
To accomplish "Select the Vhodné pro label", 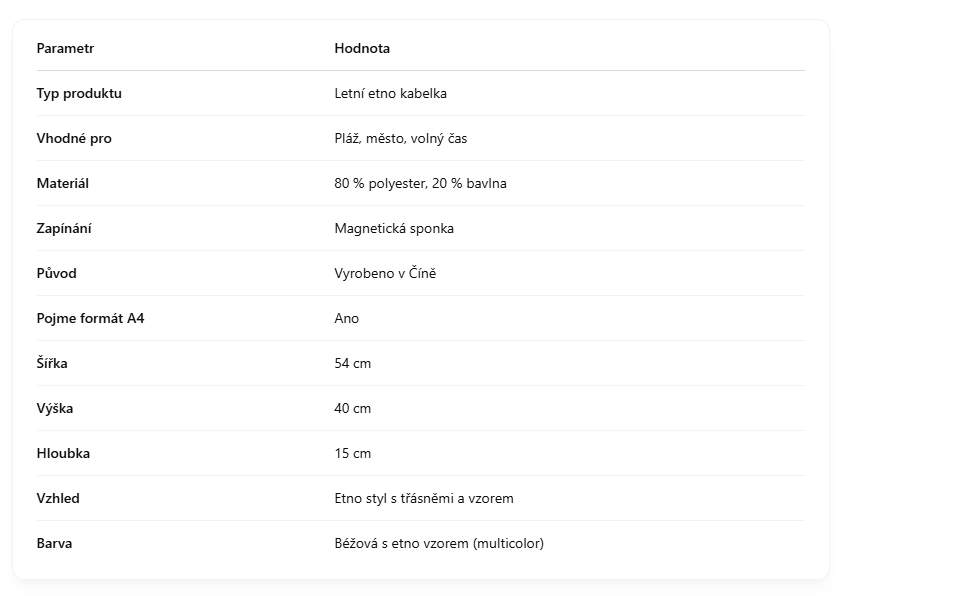I will pyautogui.click(x=74, y=138).
